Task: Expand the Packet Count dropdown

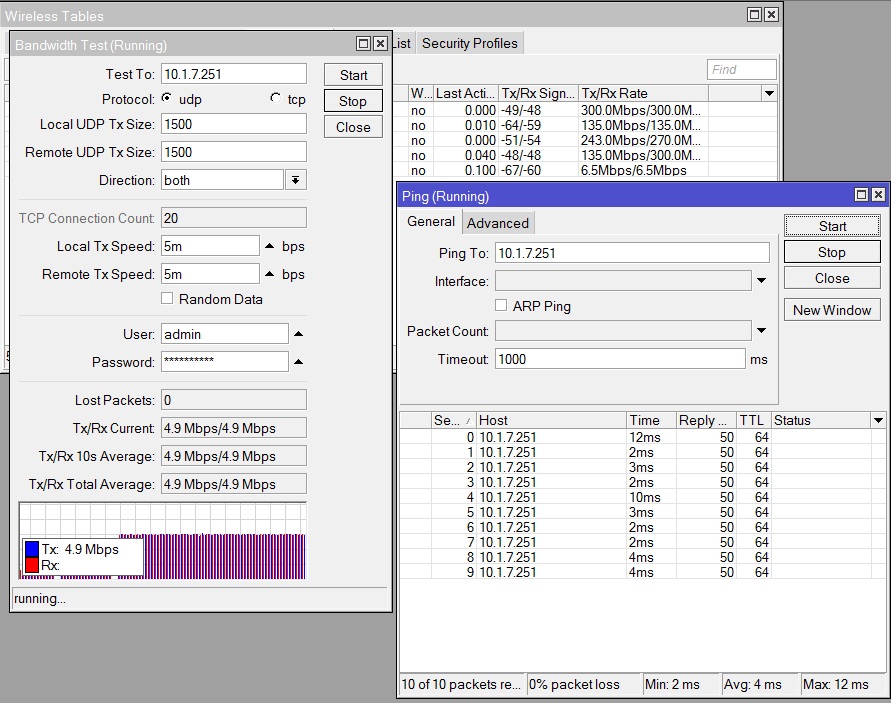Action: tap(761, 331)
